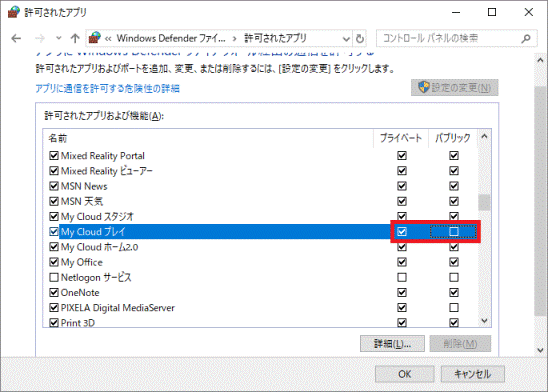Uncheck My Cloud プレイ private checkbox
This screenshot has width=548, height=392.
pyautogui.click(x=402, y=232)
